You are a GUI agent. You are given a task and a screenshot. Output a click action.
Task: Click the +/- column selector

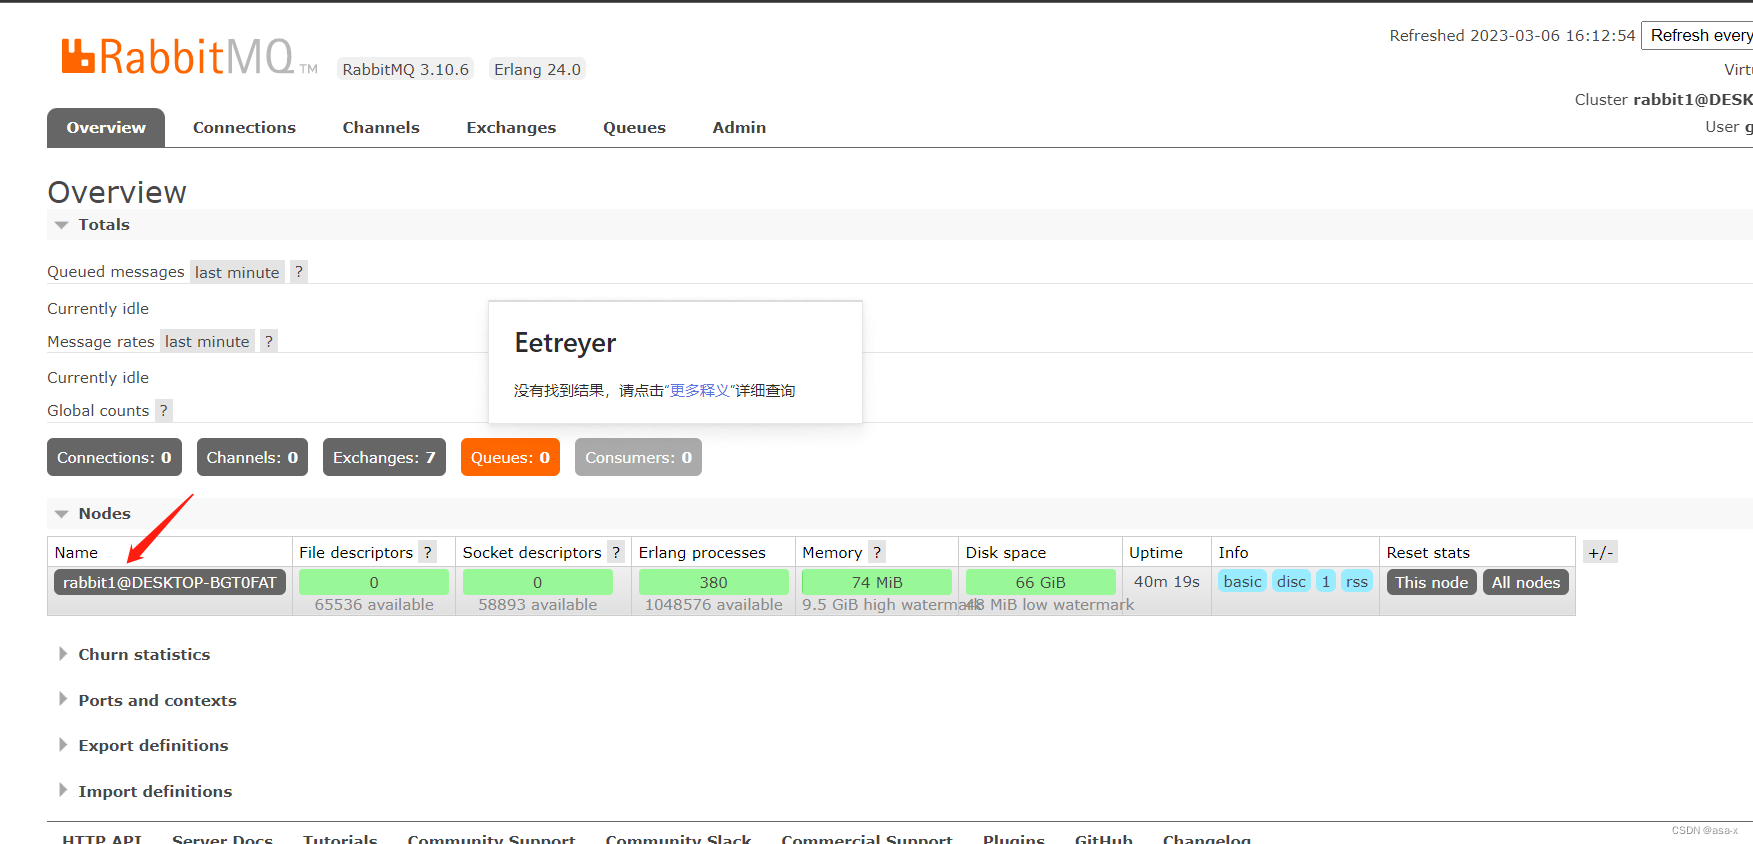pos(1600,552)
